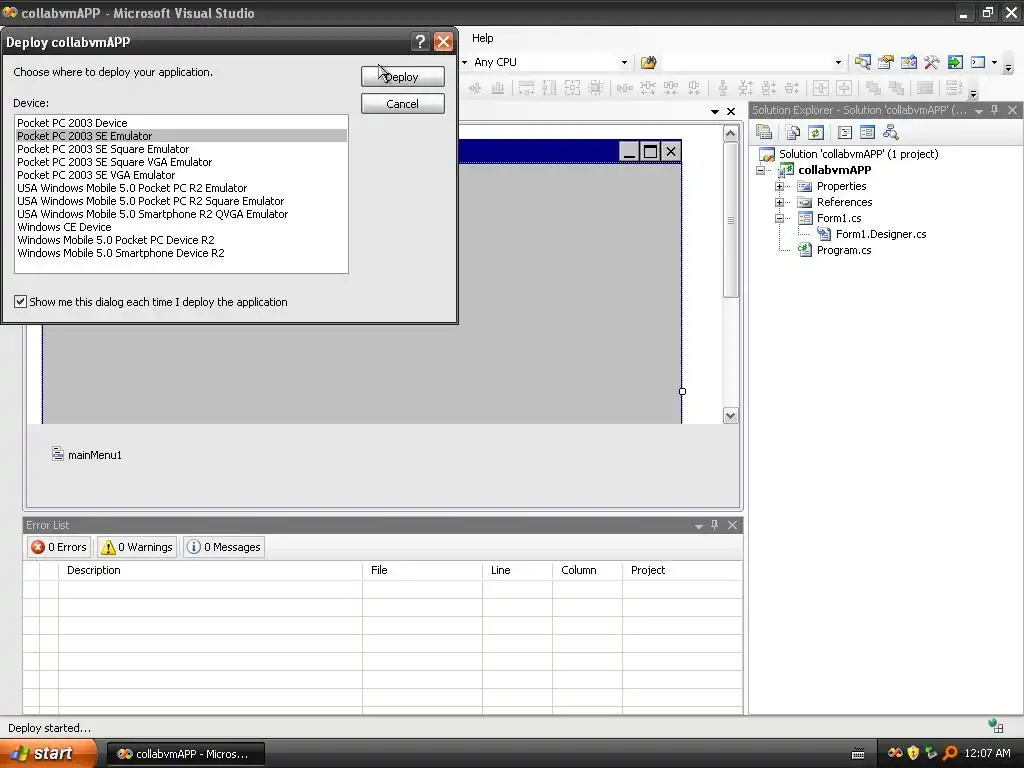Pin the Solution Explorer panel
This screenshot has height=768, width=1024.
[995, 110]
